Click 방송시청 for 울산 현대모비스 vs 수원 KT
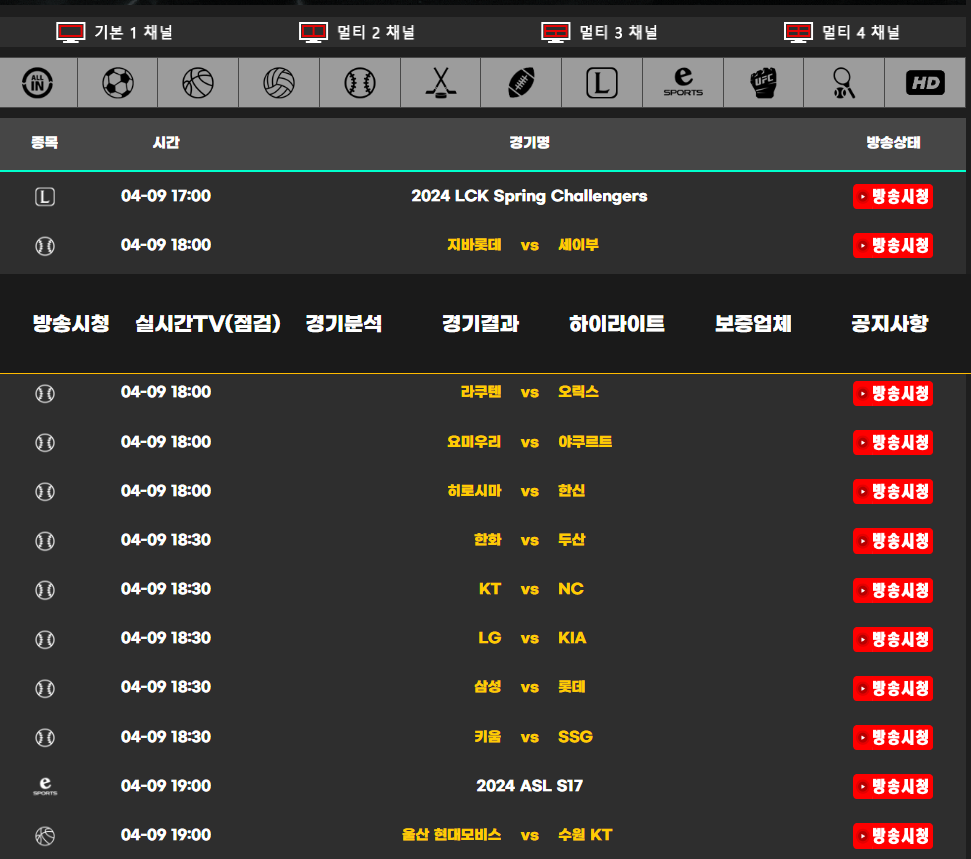 tap(893, 835)
